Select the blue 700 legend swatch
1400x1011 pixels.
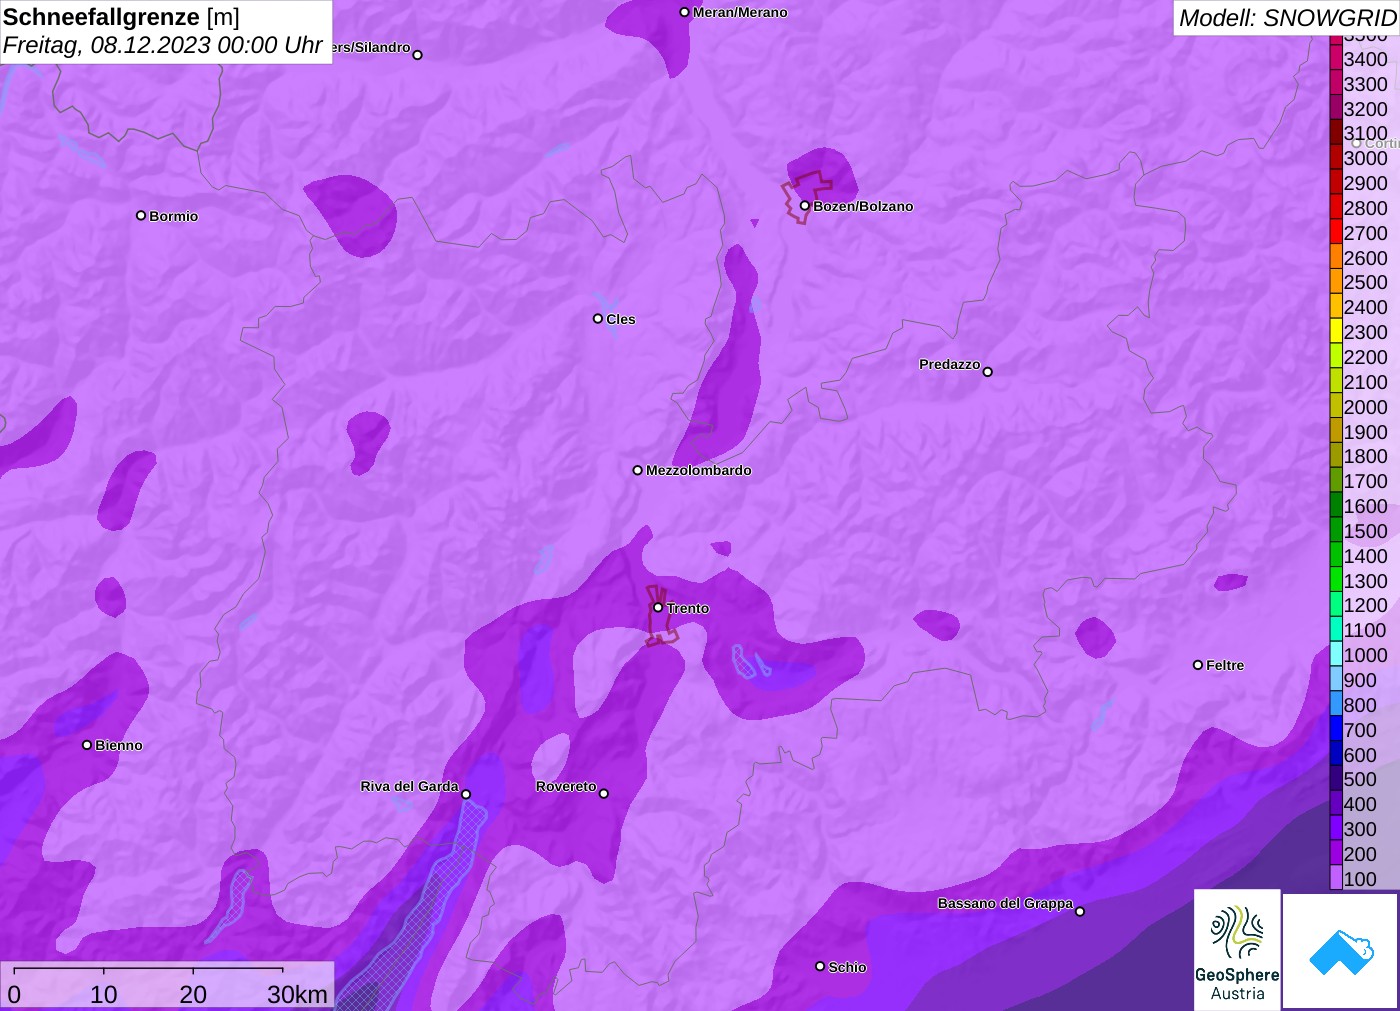(x=1336, y=730)
